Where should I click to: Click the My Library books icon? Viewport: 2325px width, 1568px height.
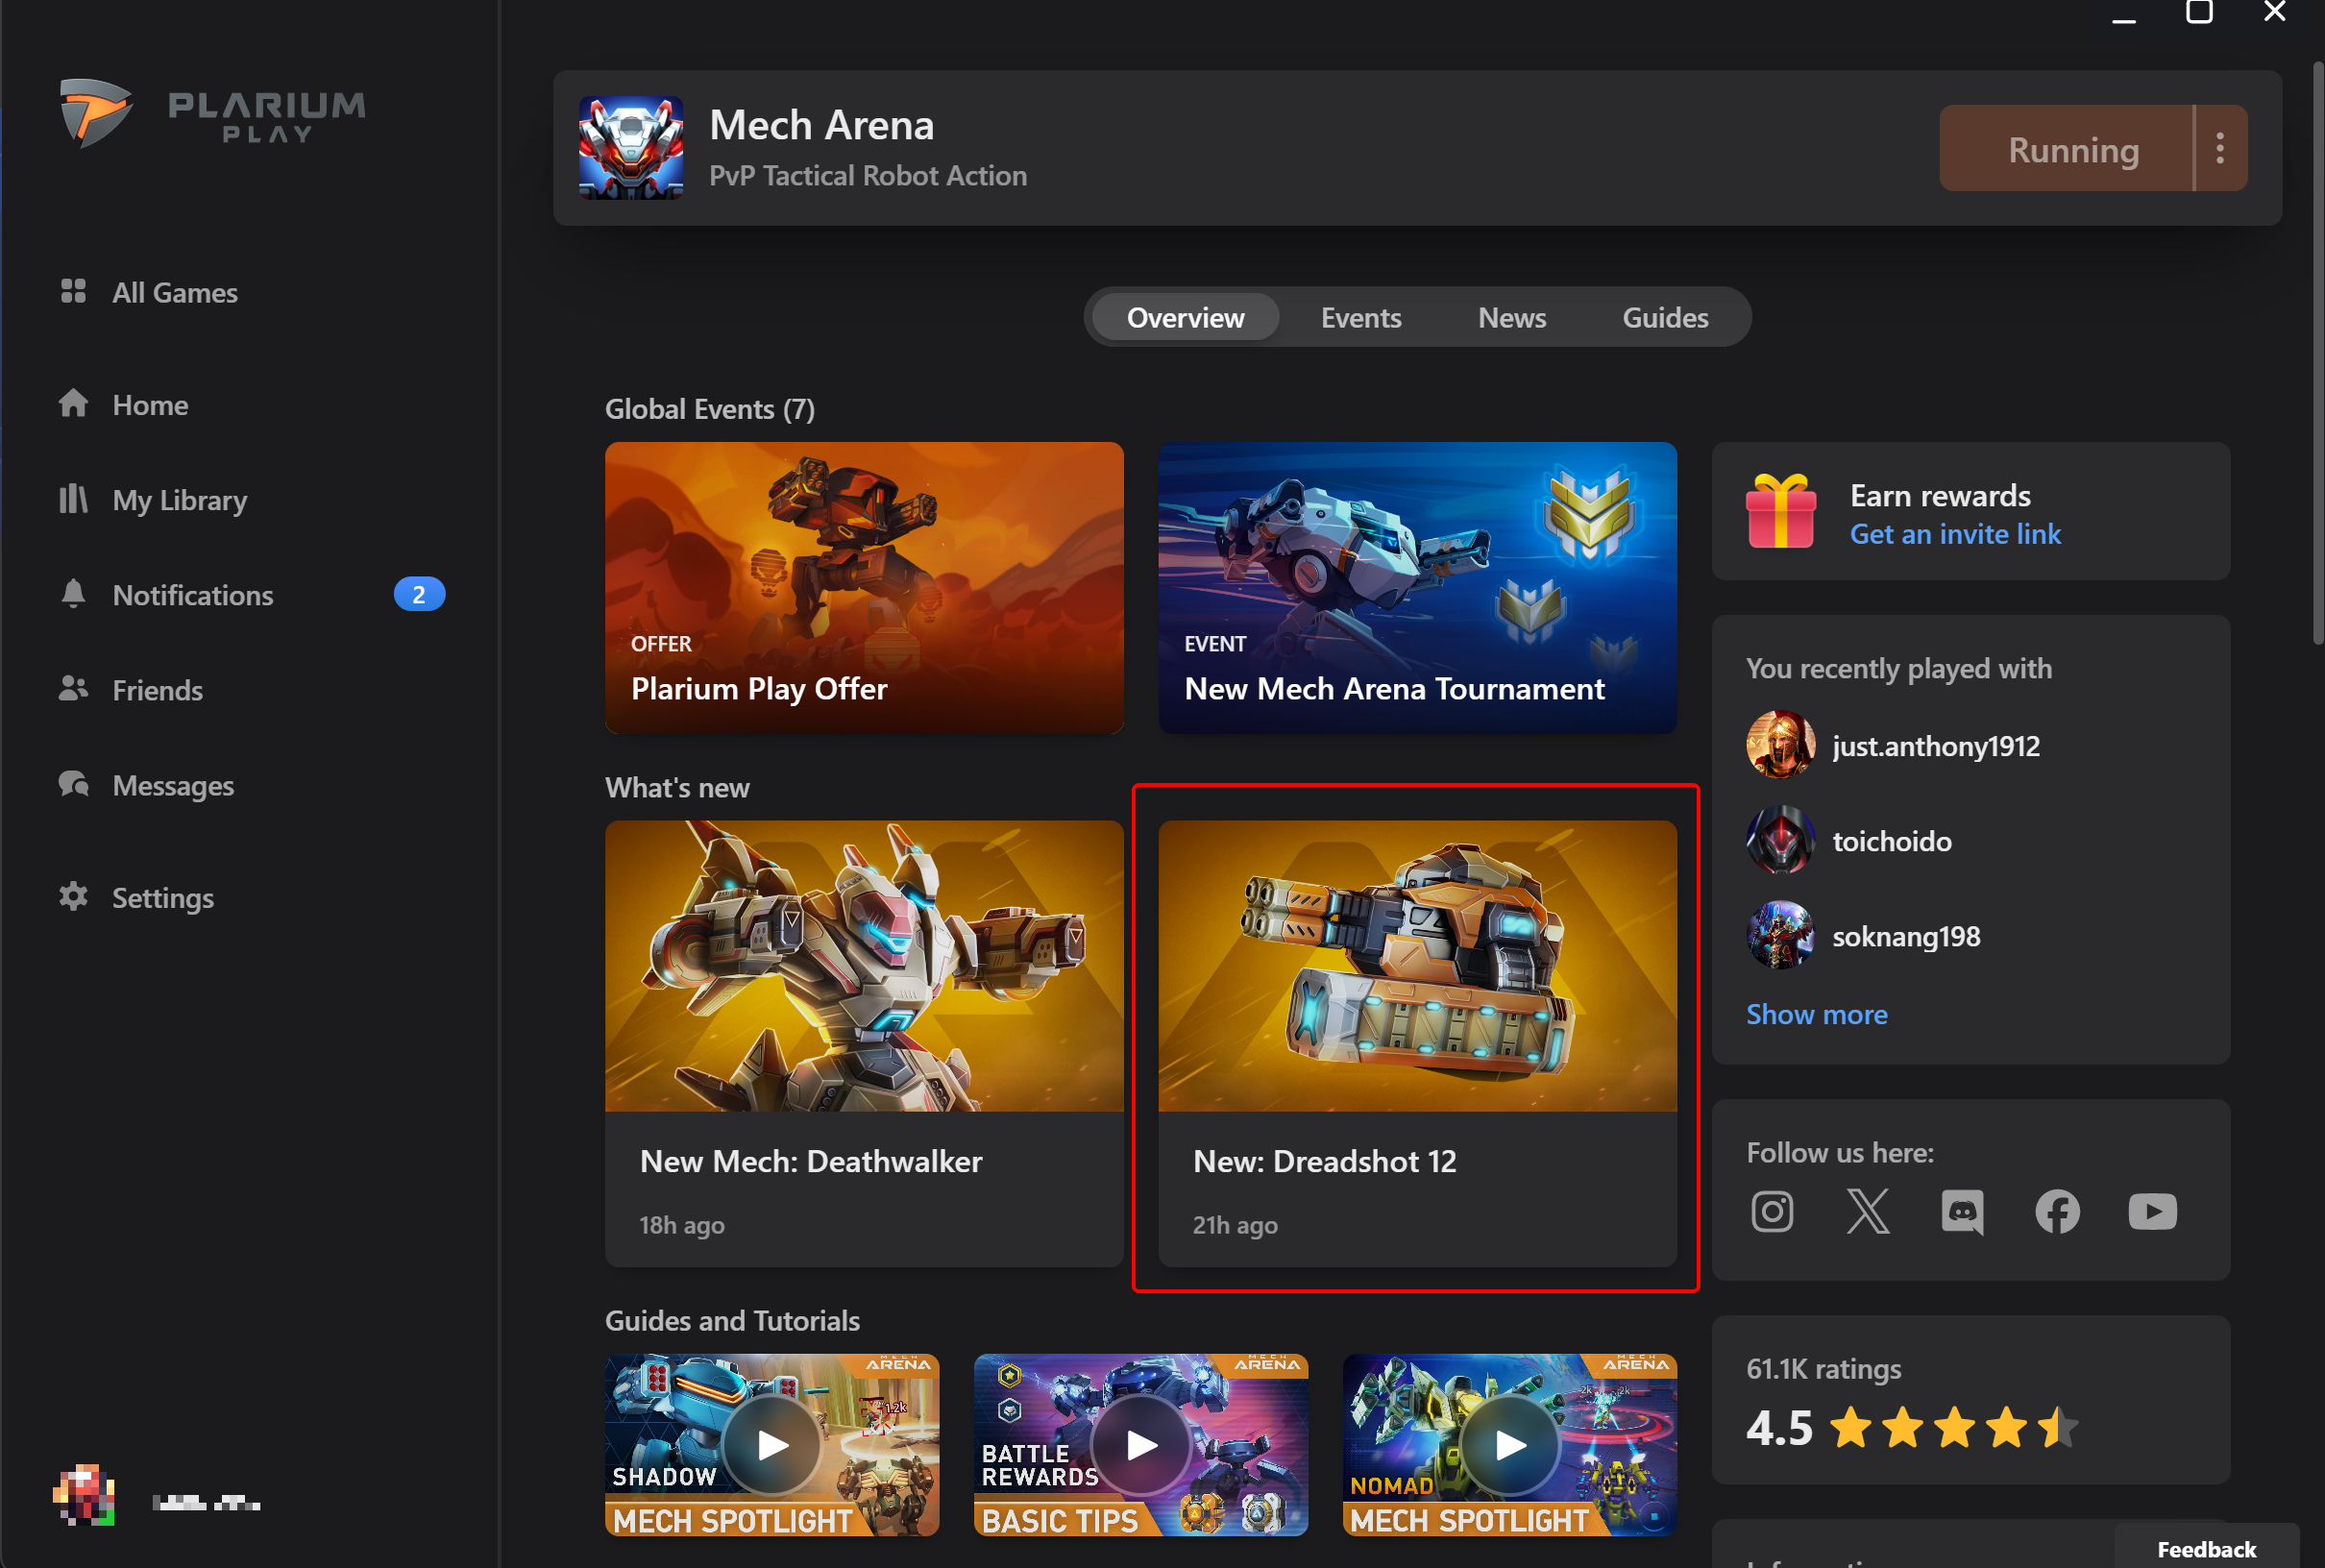point(73,498)
